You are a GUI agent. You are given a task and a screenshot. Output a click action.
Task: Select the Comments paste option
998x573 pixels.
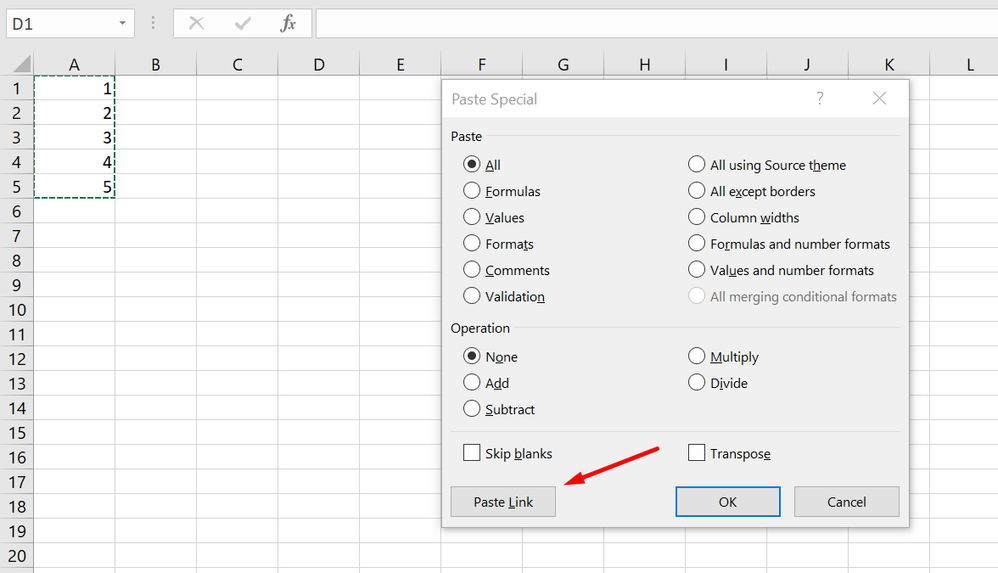[x=472, y=269]
